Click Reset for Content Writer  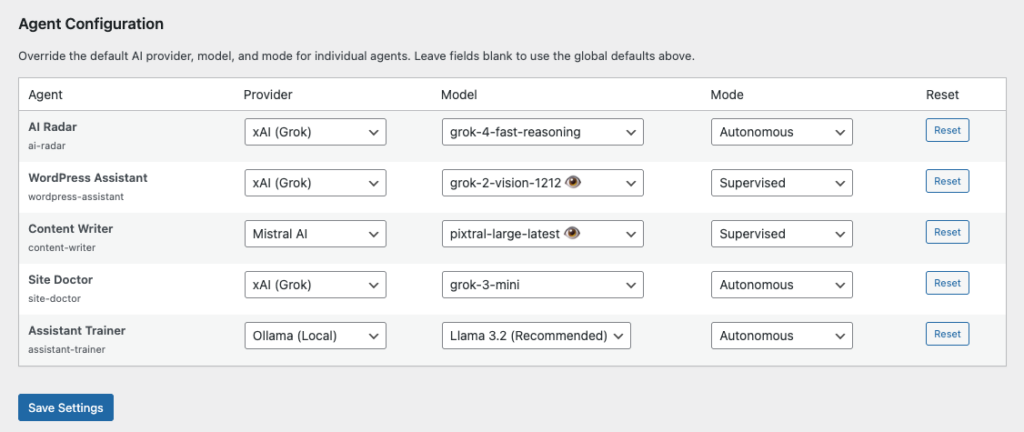946,233
